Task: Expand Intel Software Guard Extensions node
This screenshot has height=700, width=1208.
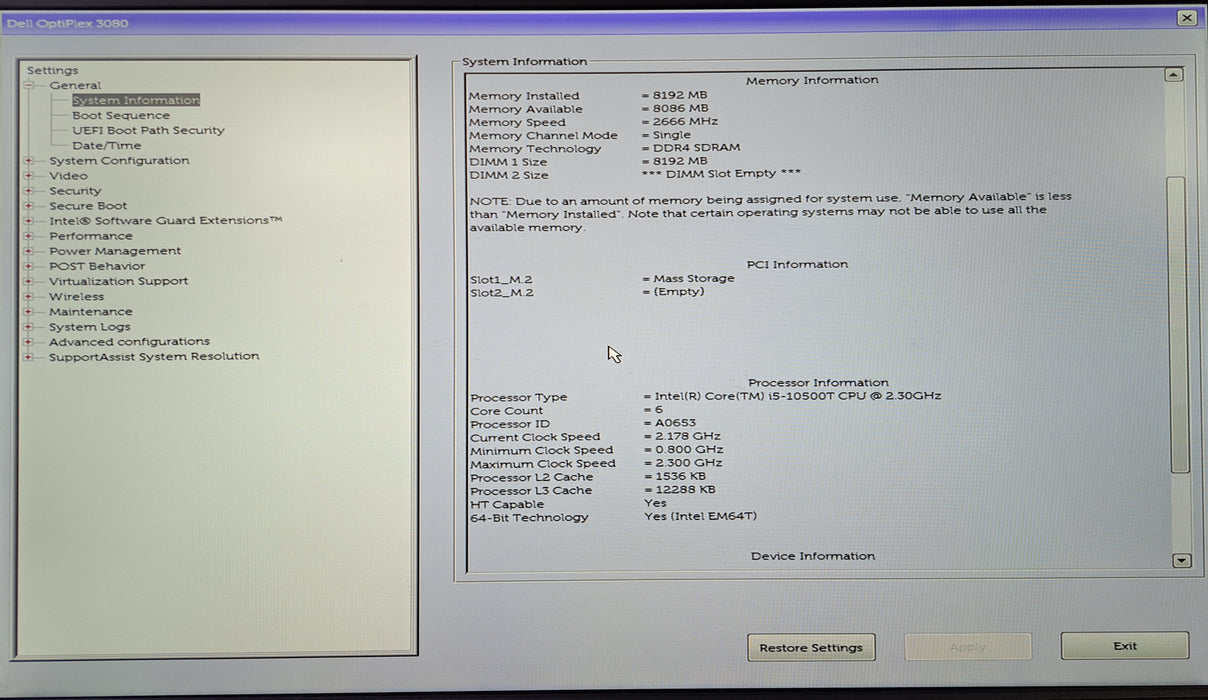Action: [x=29, y=221]
